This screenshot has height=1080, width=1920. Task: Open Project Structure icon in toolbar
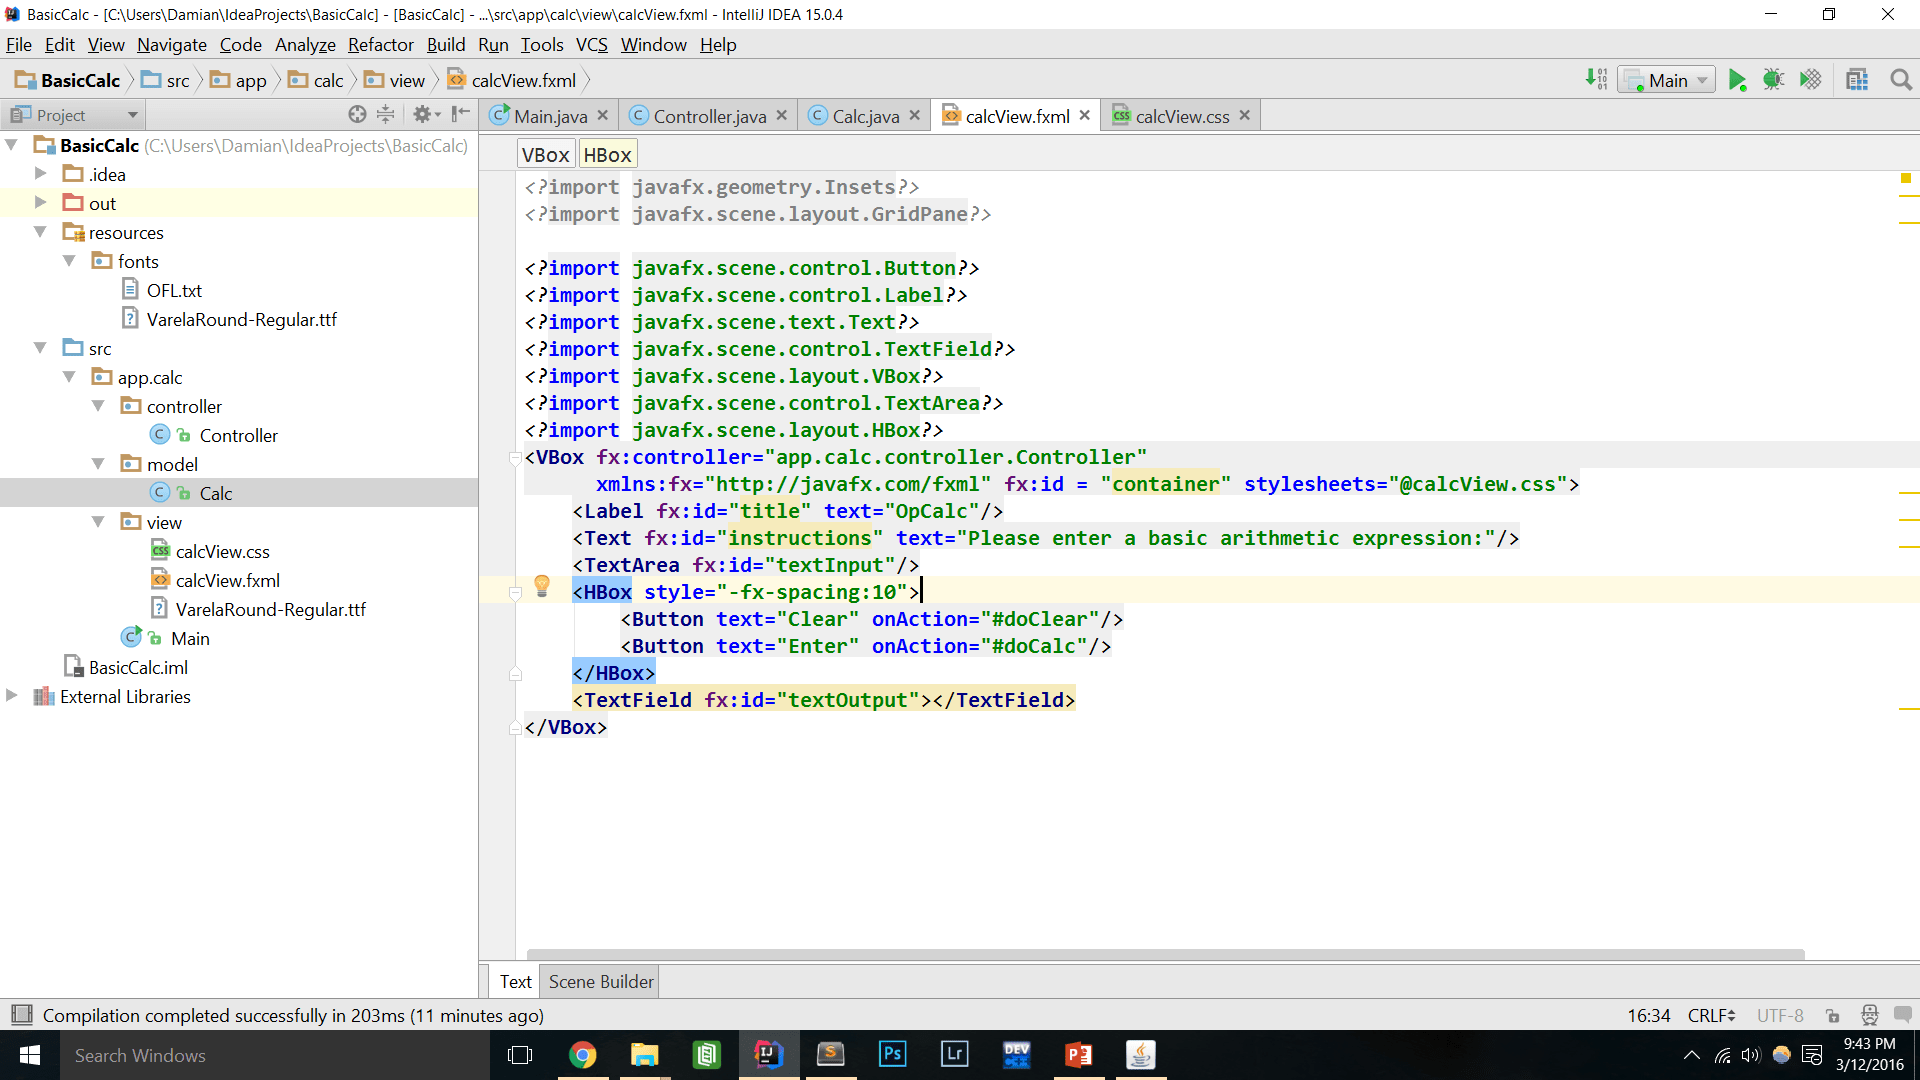pyautogui.click(x=1857, y=80)
